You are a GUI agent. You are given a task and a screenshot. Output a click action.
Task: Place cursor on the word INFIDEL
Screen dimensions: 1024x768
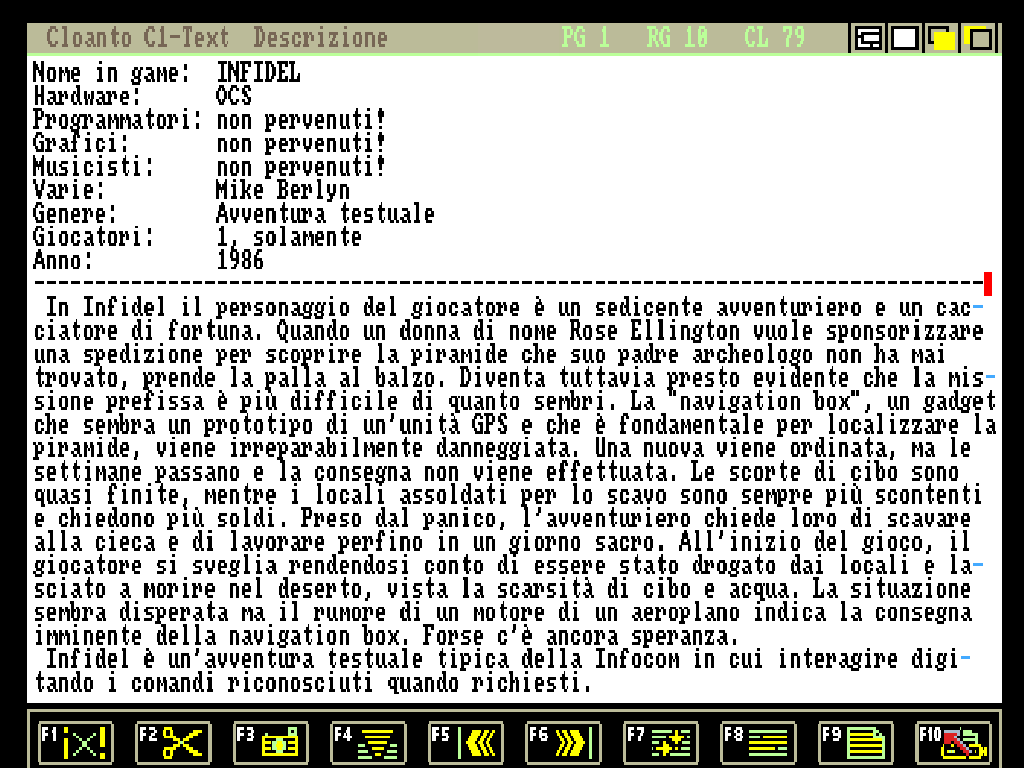258,73
